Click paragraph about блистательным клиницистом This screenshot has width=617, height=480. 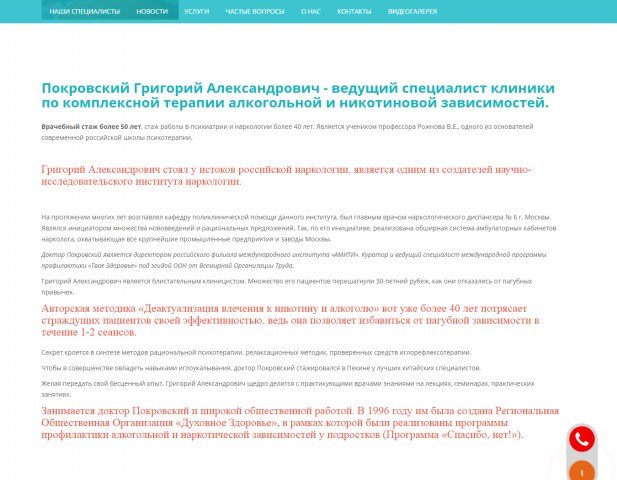point(287,286)
